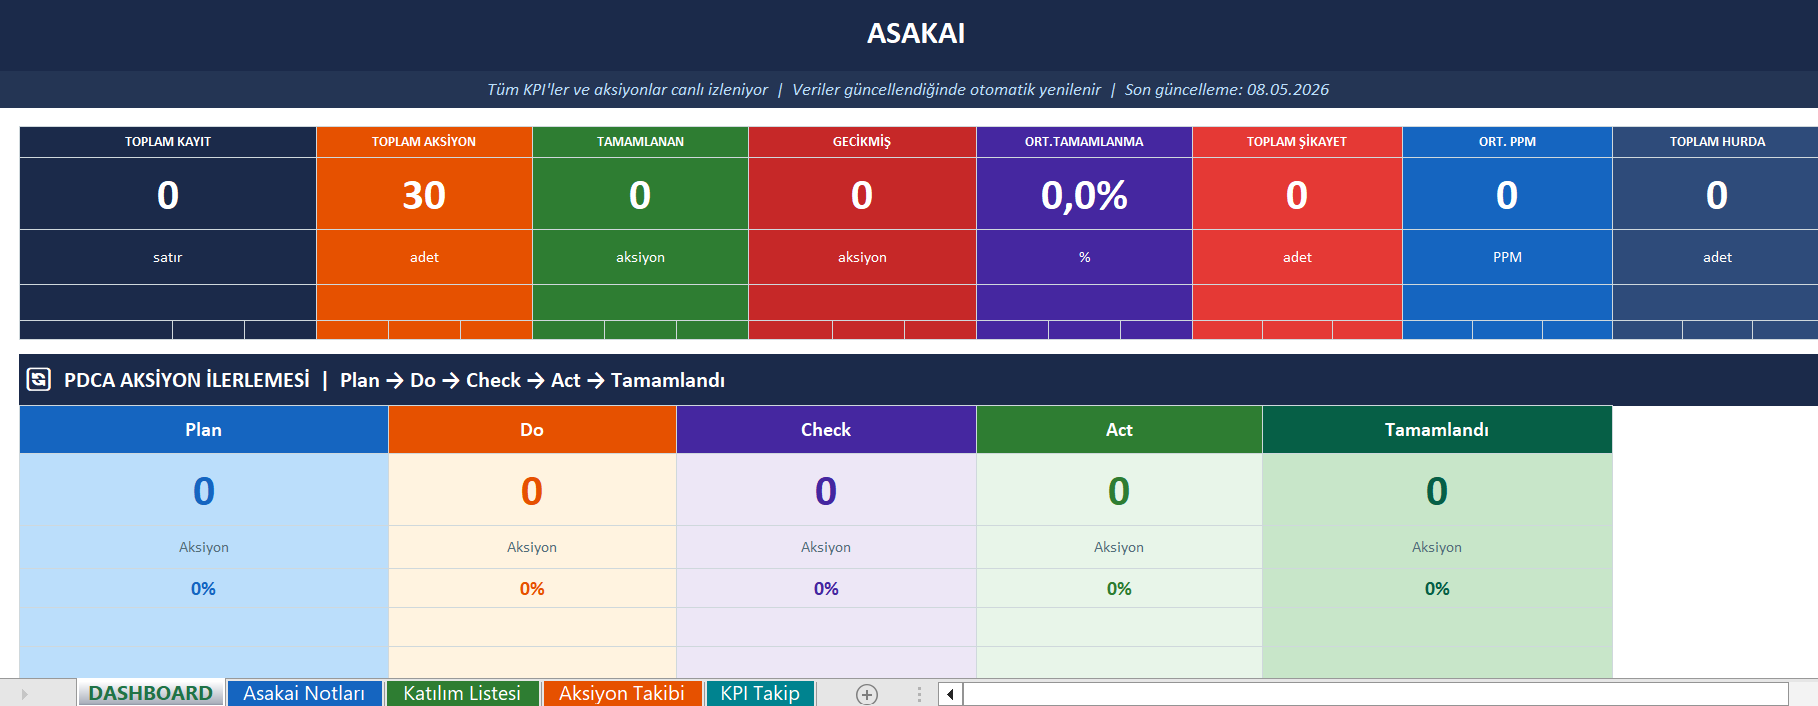Select the 'Son güncelleme' subtitle line
1818x706 pixels.
click(908, 89)
